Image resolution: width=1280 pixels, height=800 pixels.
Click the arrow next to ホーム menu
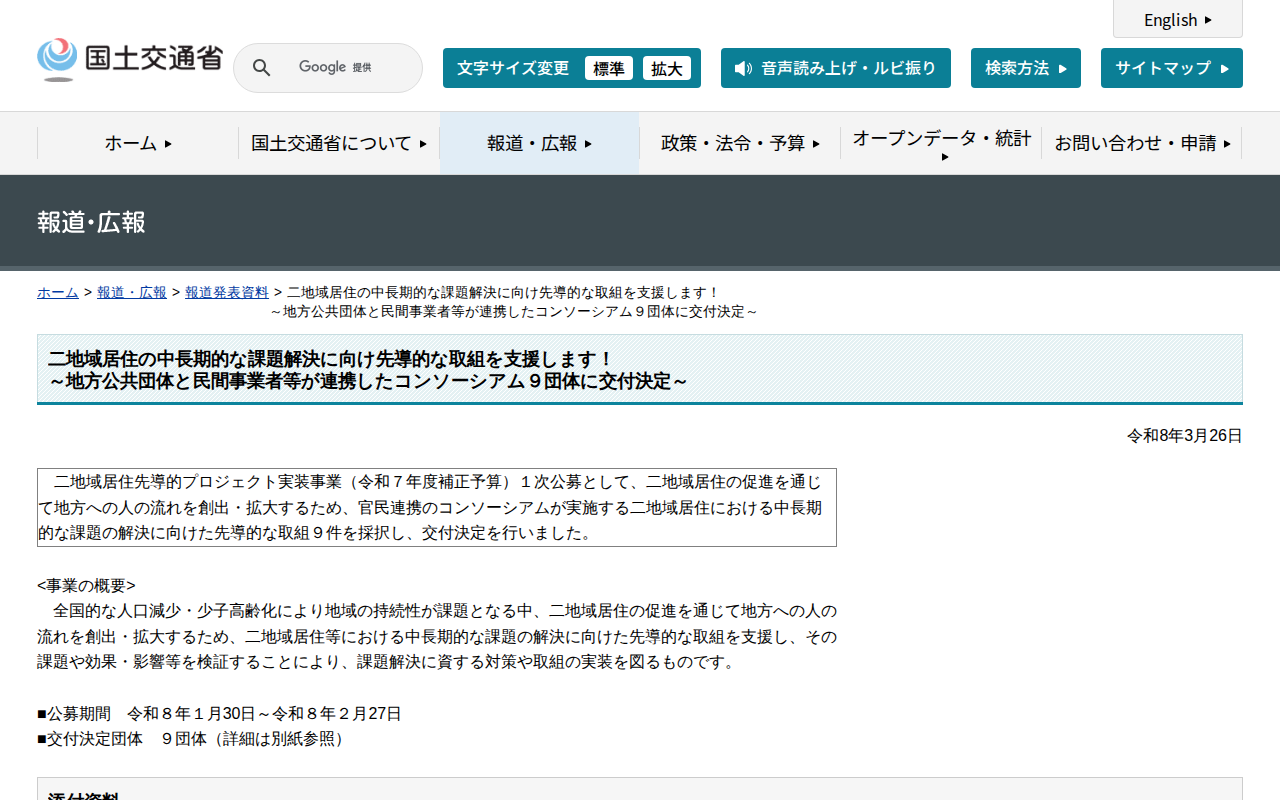[x=168, y=144]
